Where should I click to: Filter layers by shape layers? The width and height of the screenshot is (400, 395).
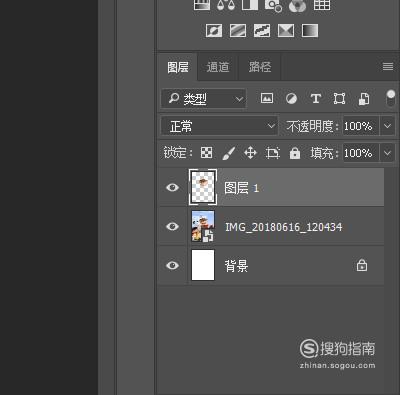tap(339, 99)
